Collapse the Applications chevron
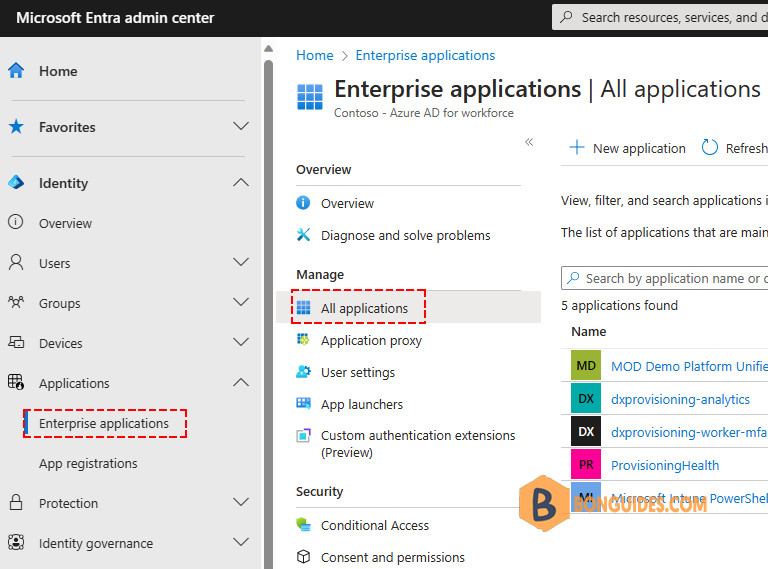768x569 pixels. [x=240, y=382]
